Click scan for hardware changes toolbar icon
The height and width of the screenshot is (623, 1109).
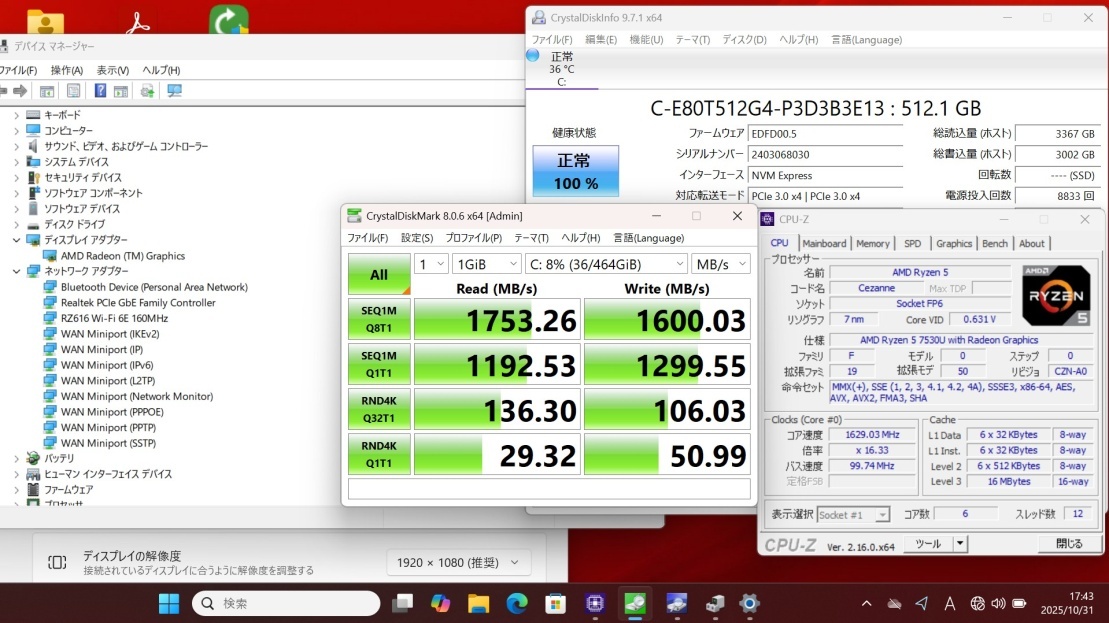[175, 91]
